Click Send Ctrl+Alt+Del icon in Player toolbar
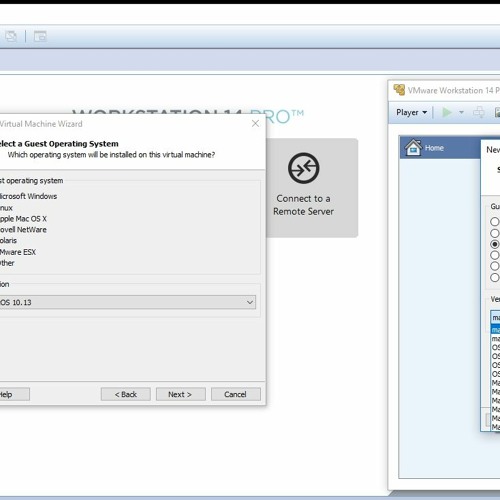 click(479, 112)
